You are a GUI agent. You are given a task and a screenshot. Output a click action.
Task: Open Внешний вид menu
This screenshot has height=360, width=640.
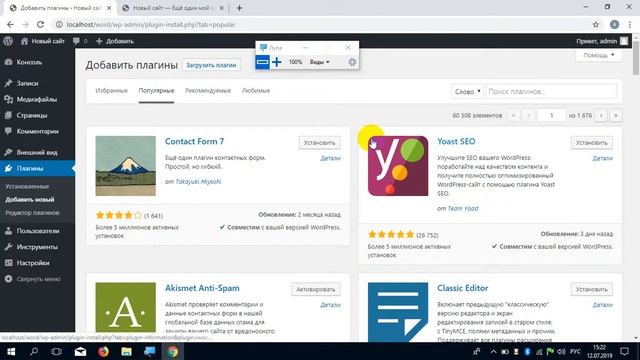(x=37, y=152)
